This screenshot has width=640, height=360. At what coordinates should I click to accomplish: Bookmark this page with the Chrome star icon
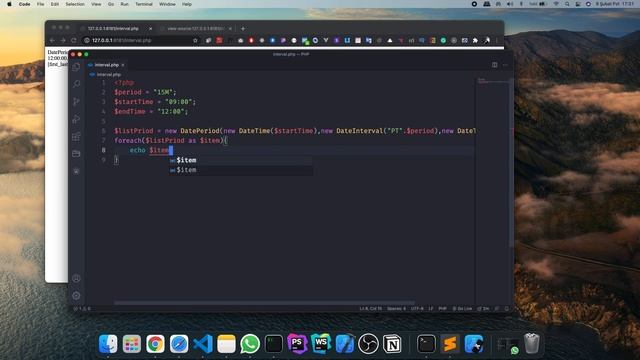195,40
